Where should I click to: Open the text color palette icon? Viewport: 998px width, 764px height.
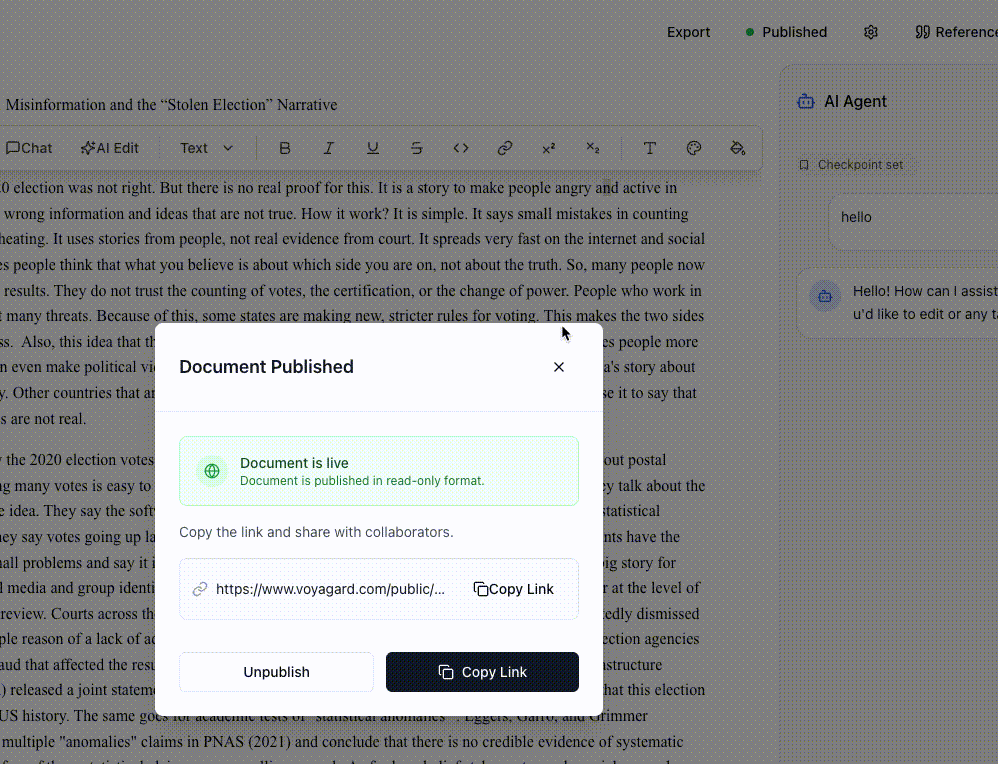point(694,148)
